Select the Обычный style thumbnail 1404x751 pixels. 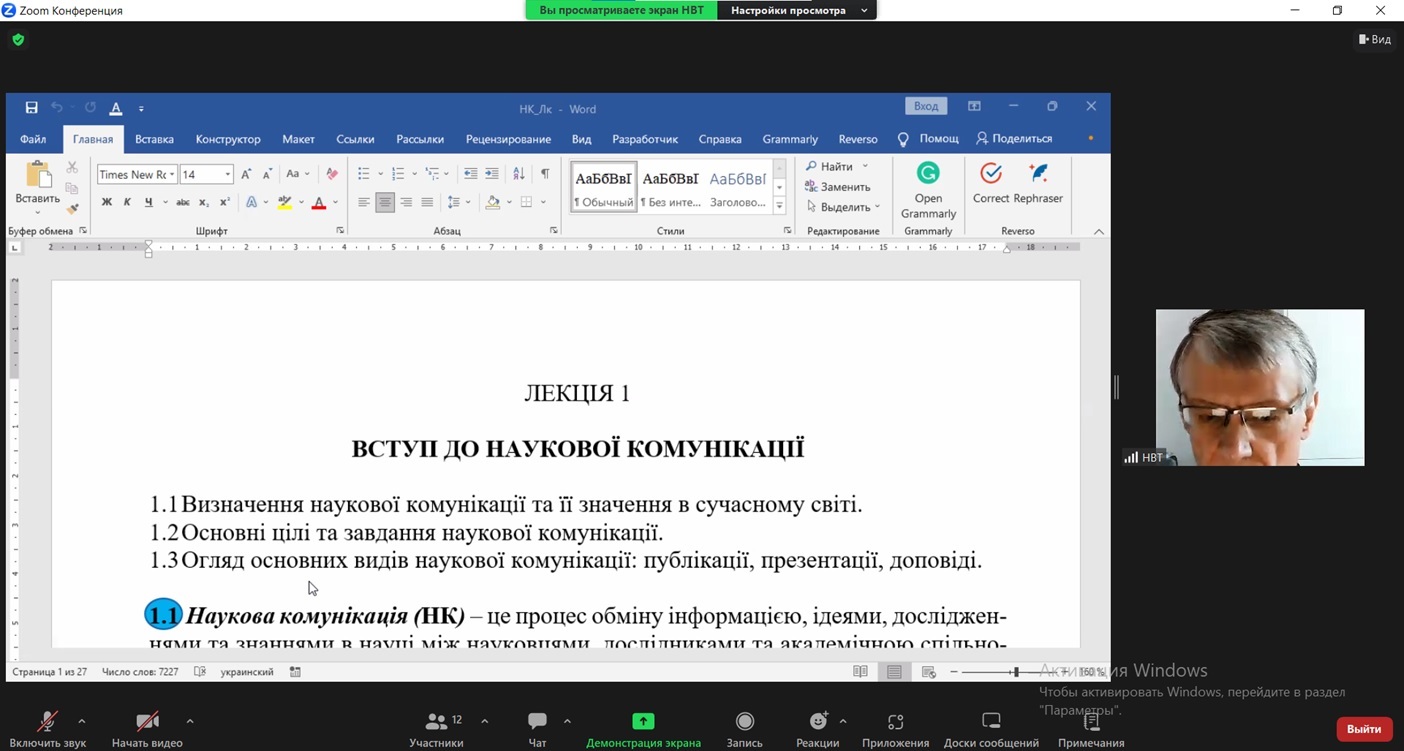pyautogui.click(x=603, y=186)
